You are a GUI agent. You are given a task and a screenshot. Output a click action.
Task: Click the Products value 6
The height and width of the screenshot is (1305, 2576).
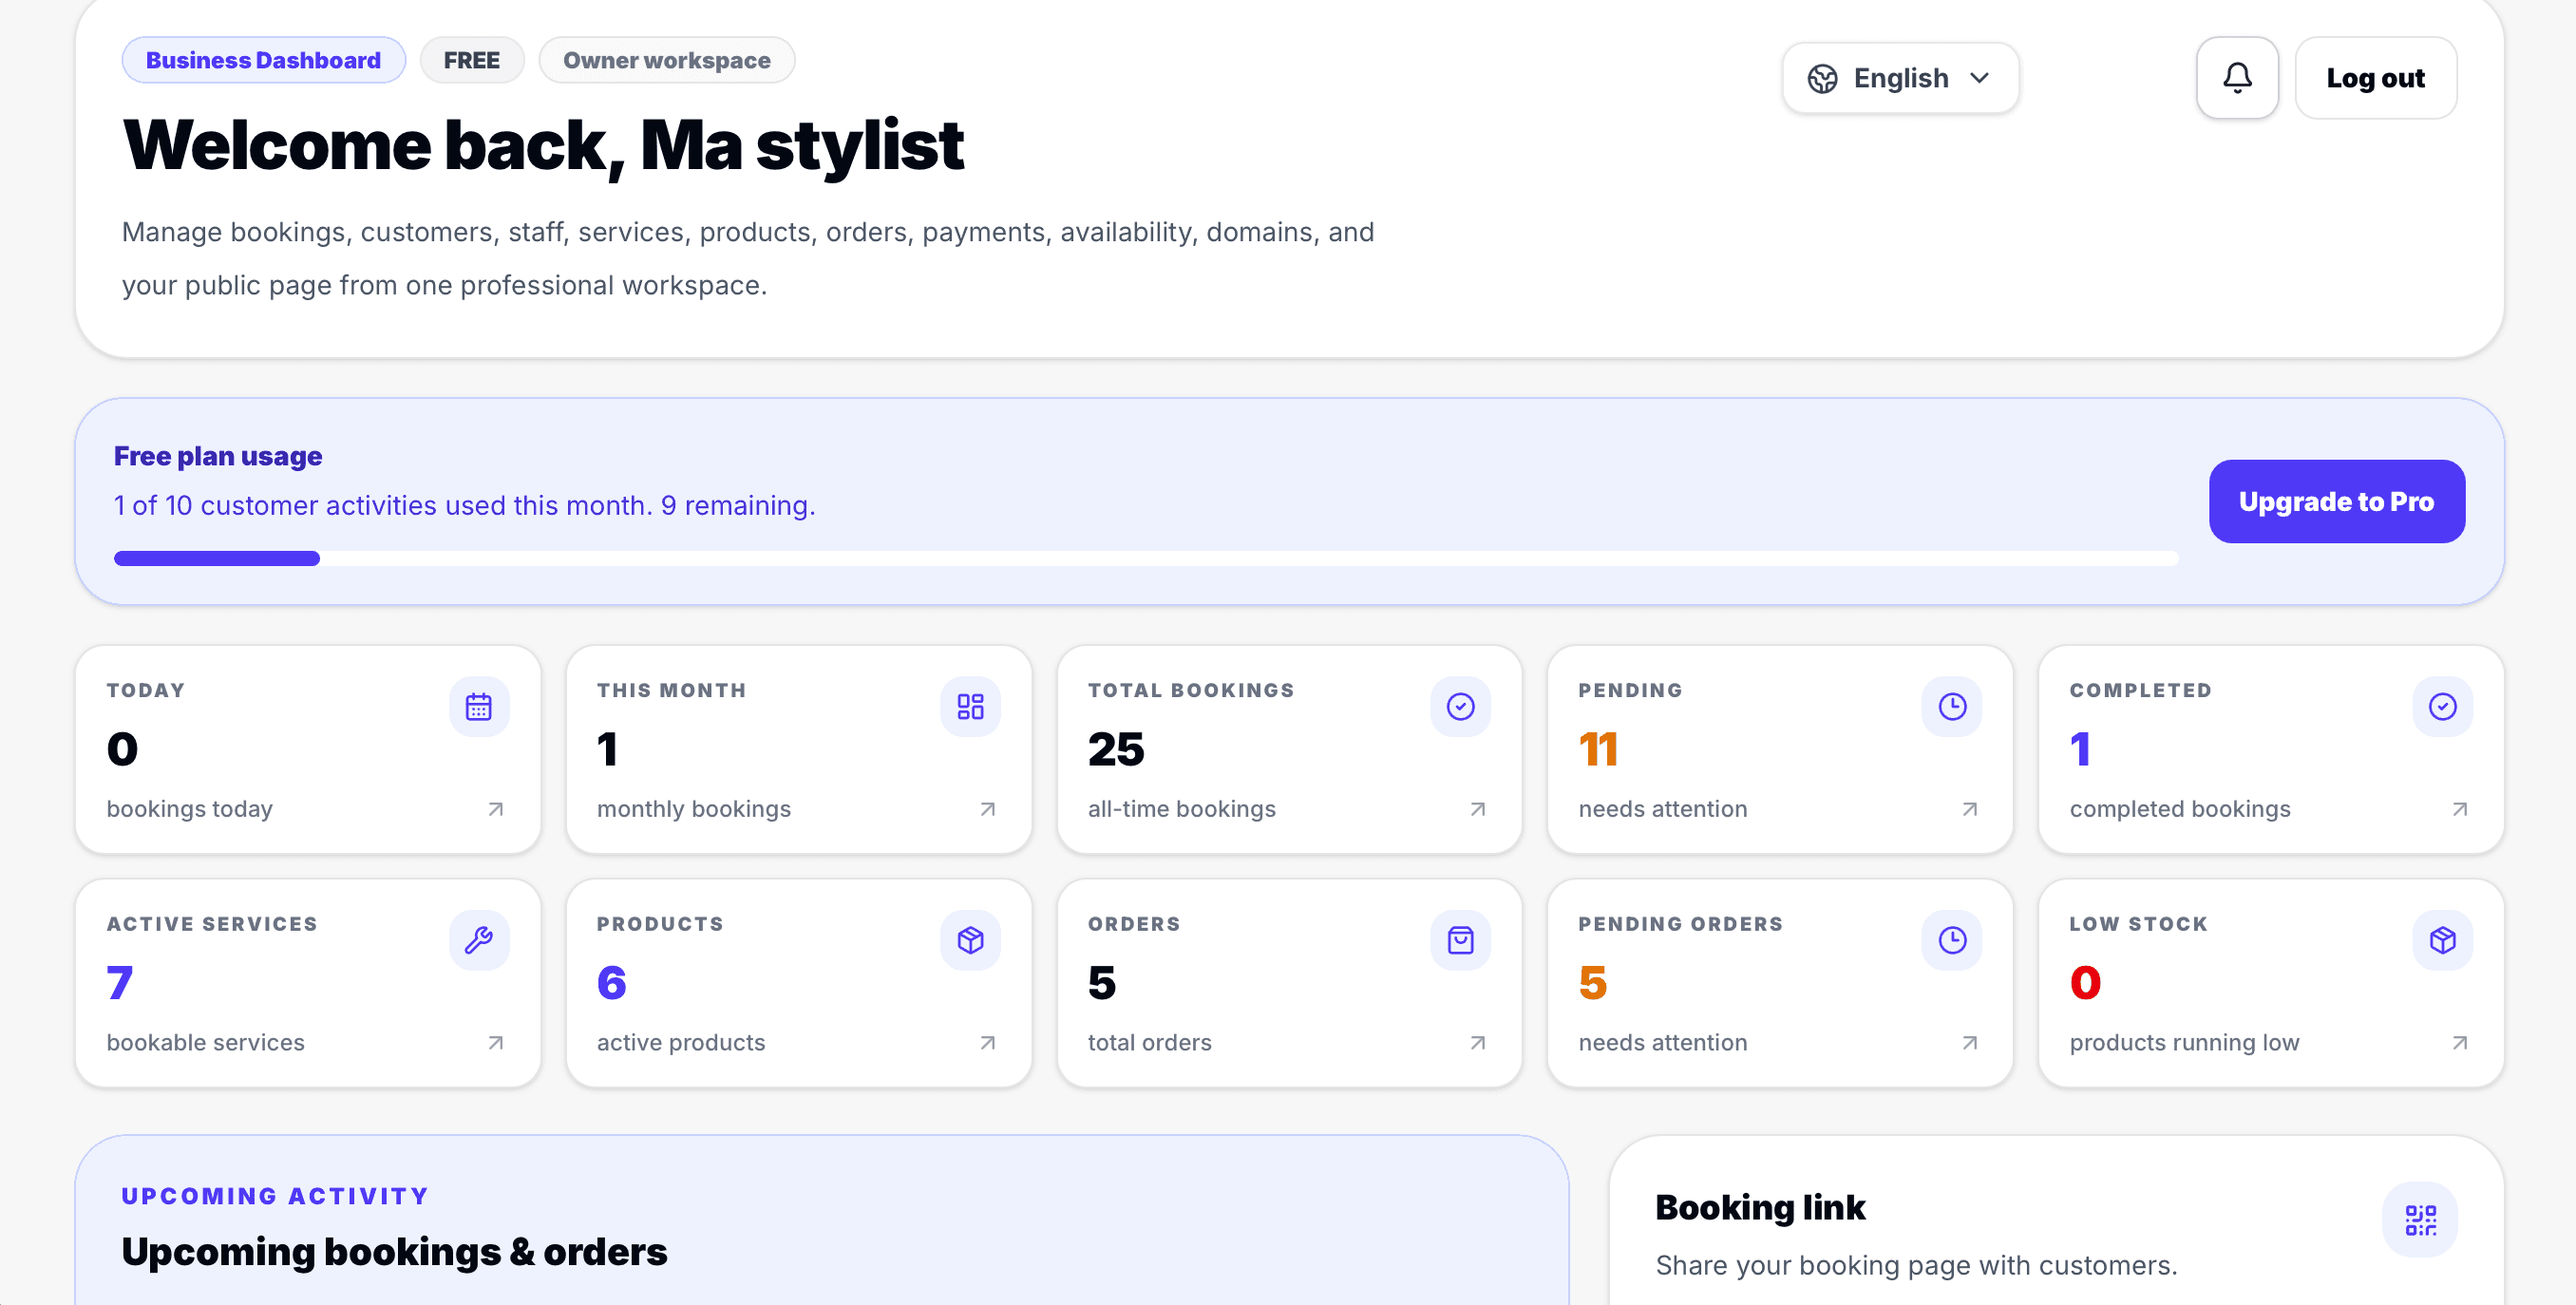tap(611, 983)
